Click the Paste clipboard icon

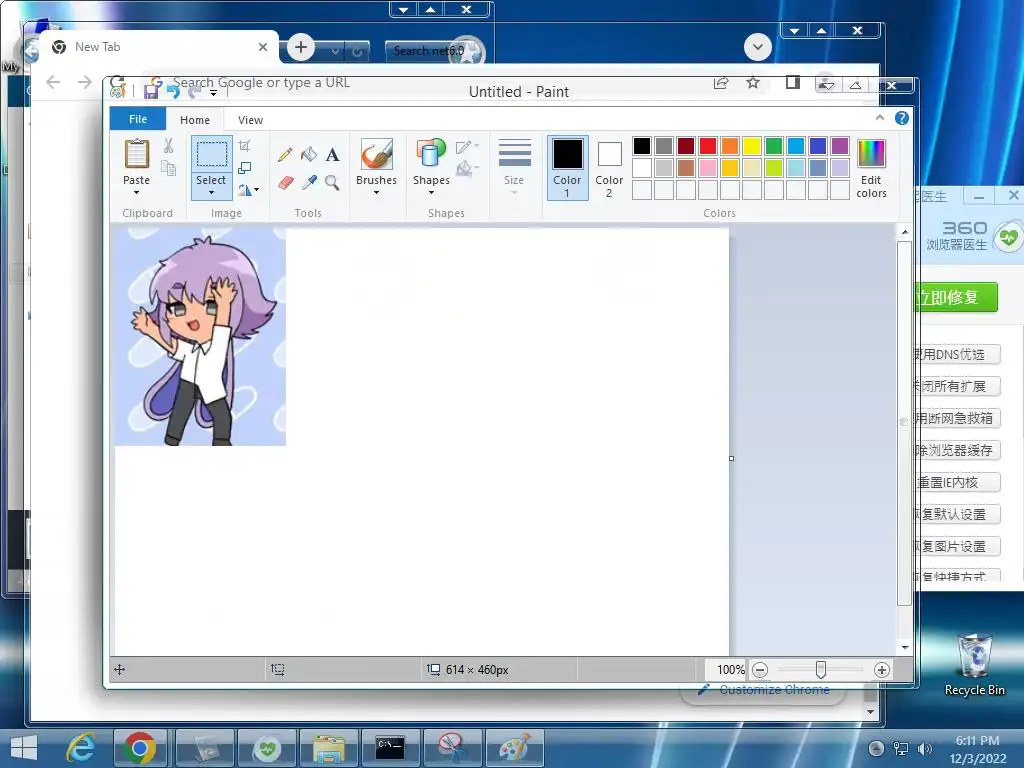pyautogui.click(x=136, y=155)
